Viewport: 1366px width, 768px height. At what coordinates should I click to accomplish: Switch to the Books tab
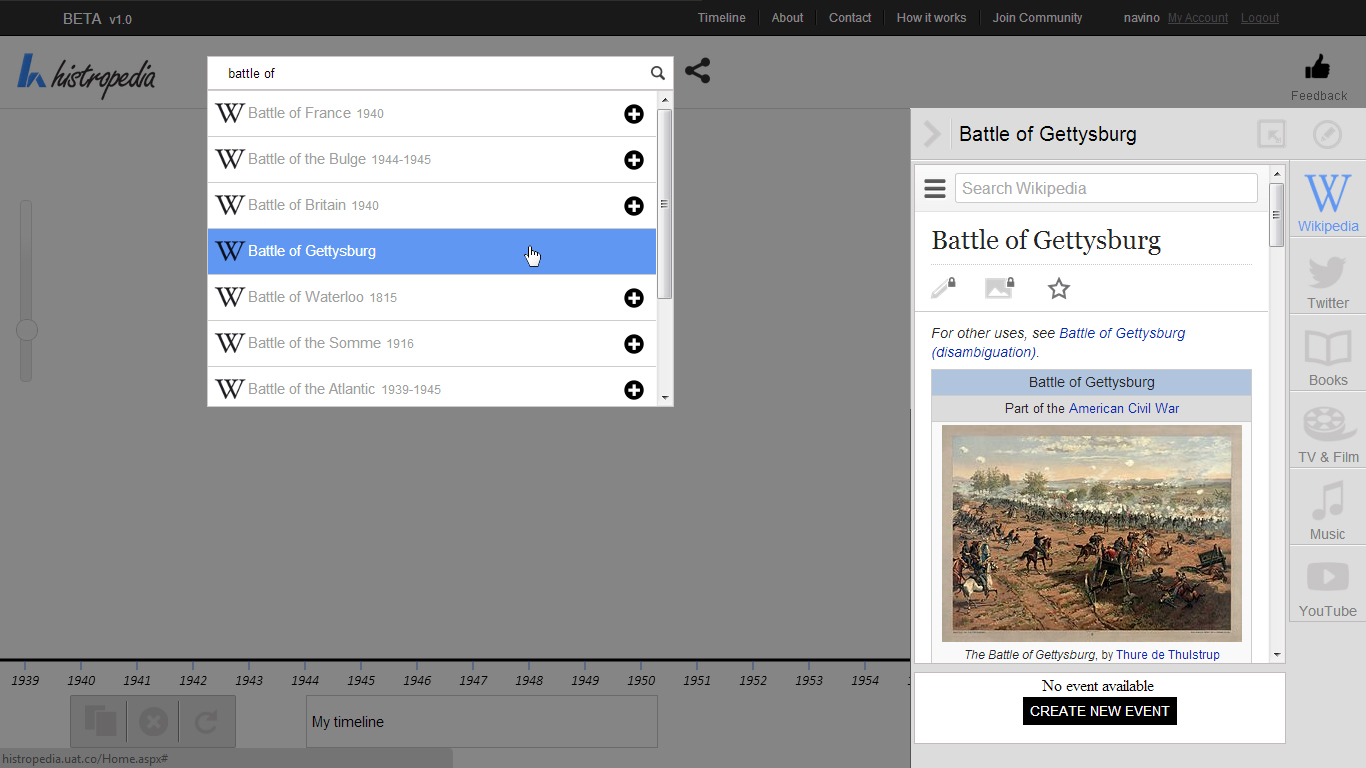pyautogui.click(x=1327, y=355)
